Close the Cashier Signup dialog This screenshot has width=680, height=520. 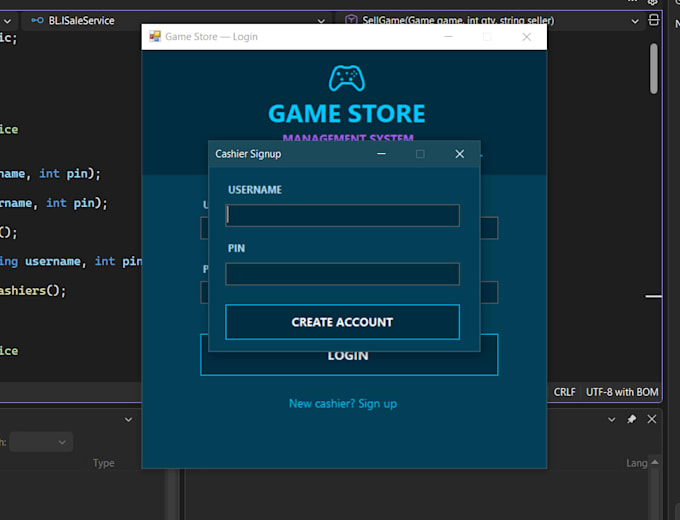[x=460, y=154]
